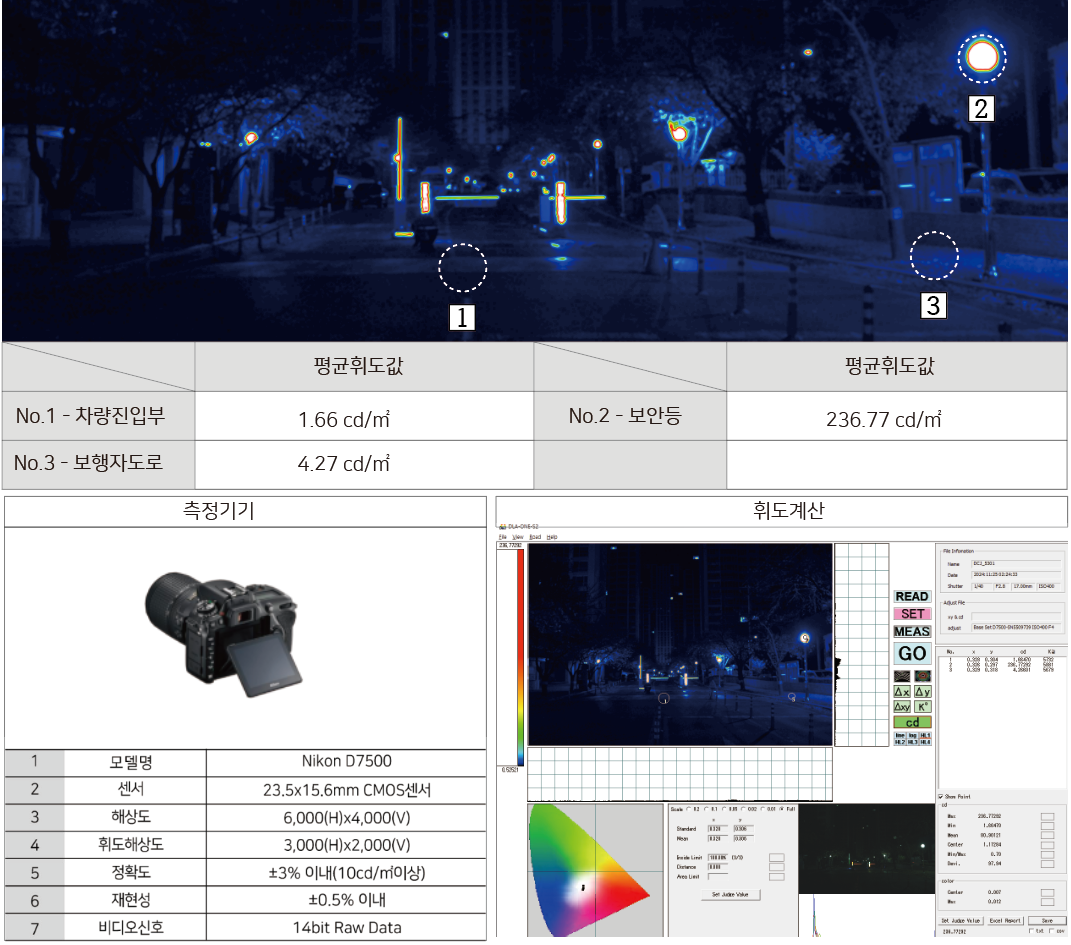Select measurement row 3 in results list
Image resolution: width=1071 pixels, height=945 pixels.
[1001, 670]
